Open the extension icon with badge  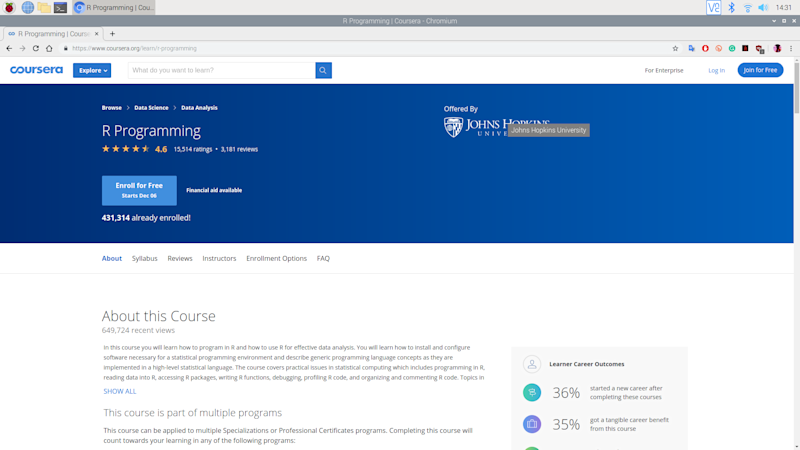point(760,49)
